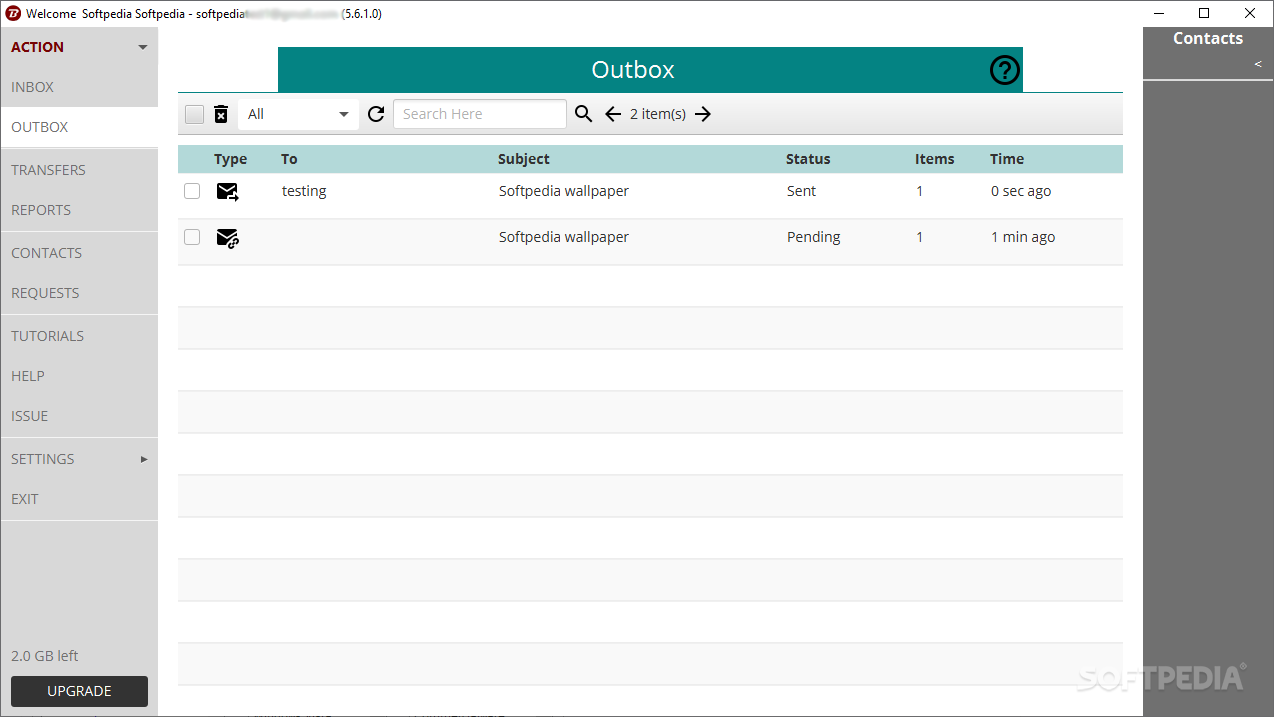Screen dimensions: 1274x717
Task: Maximize the application window
Action: point(1204,14)
